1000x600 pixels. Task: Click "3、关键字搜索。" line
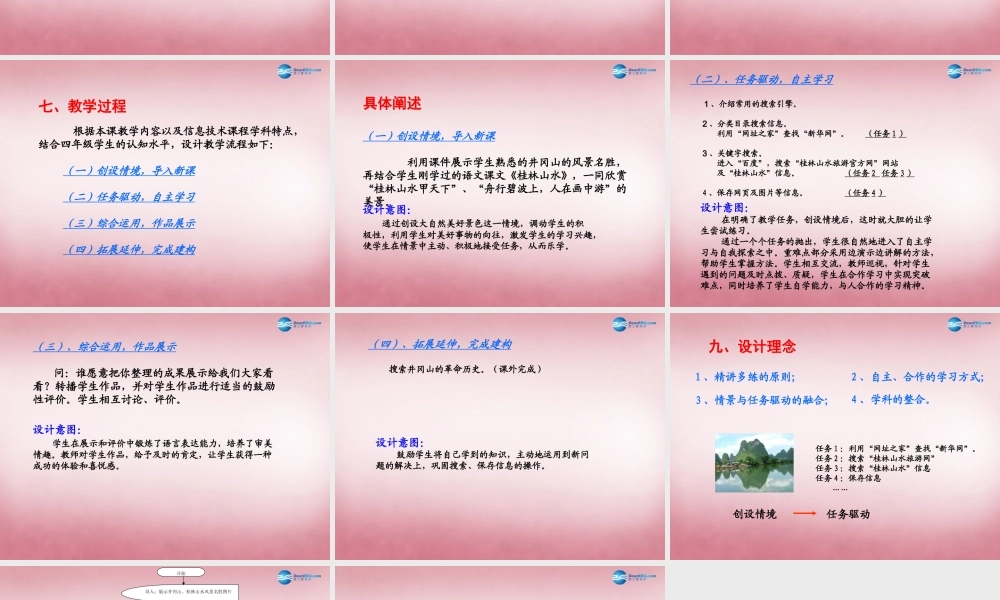pos(732,153)
